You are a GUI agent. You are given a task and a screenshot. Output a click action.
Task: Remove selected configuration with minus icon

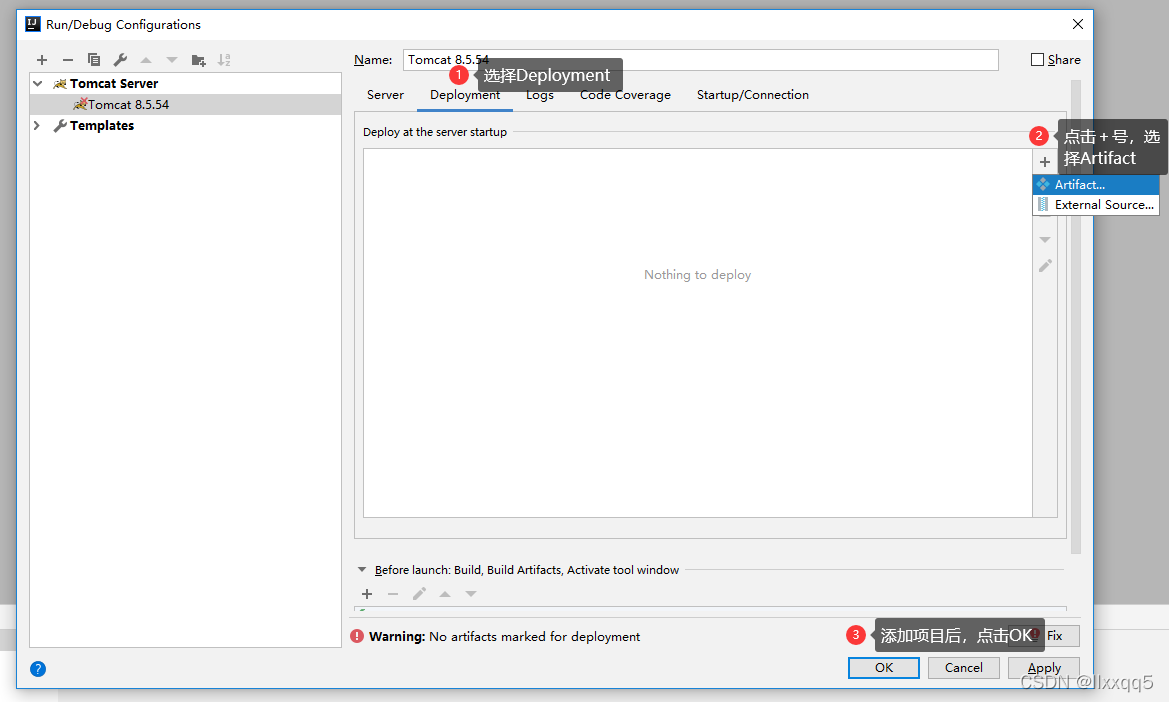coord(68,60)
